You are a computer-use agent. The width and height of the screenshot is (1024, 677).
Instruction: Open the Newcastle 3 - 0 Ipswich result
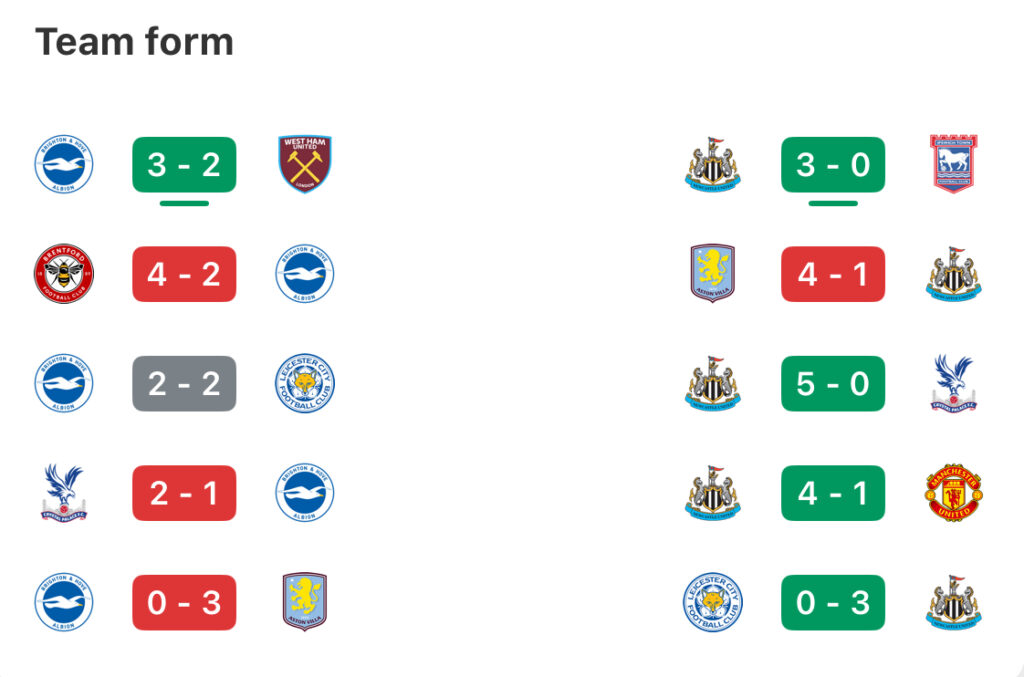pos(833,165)
